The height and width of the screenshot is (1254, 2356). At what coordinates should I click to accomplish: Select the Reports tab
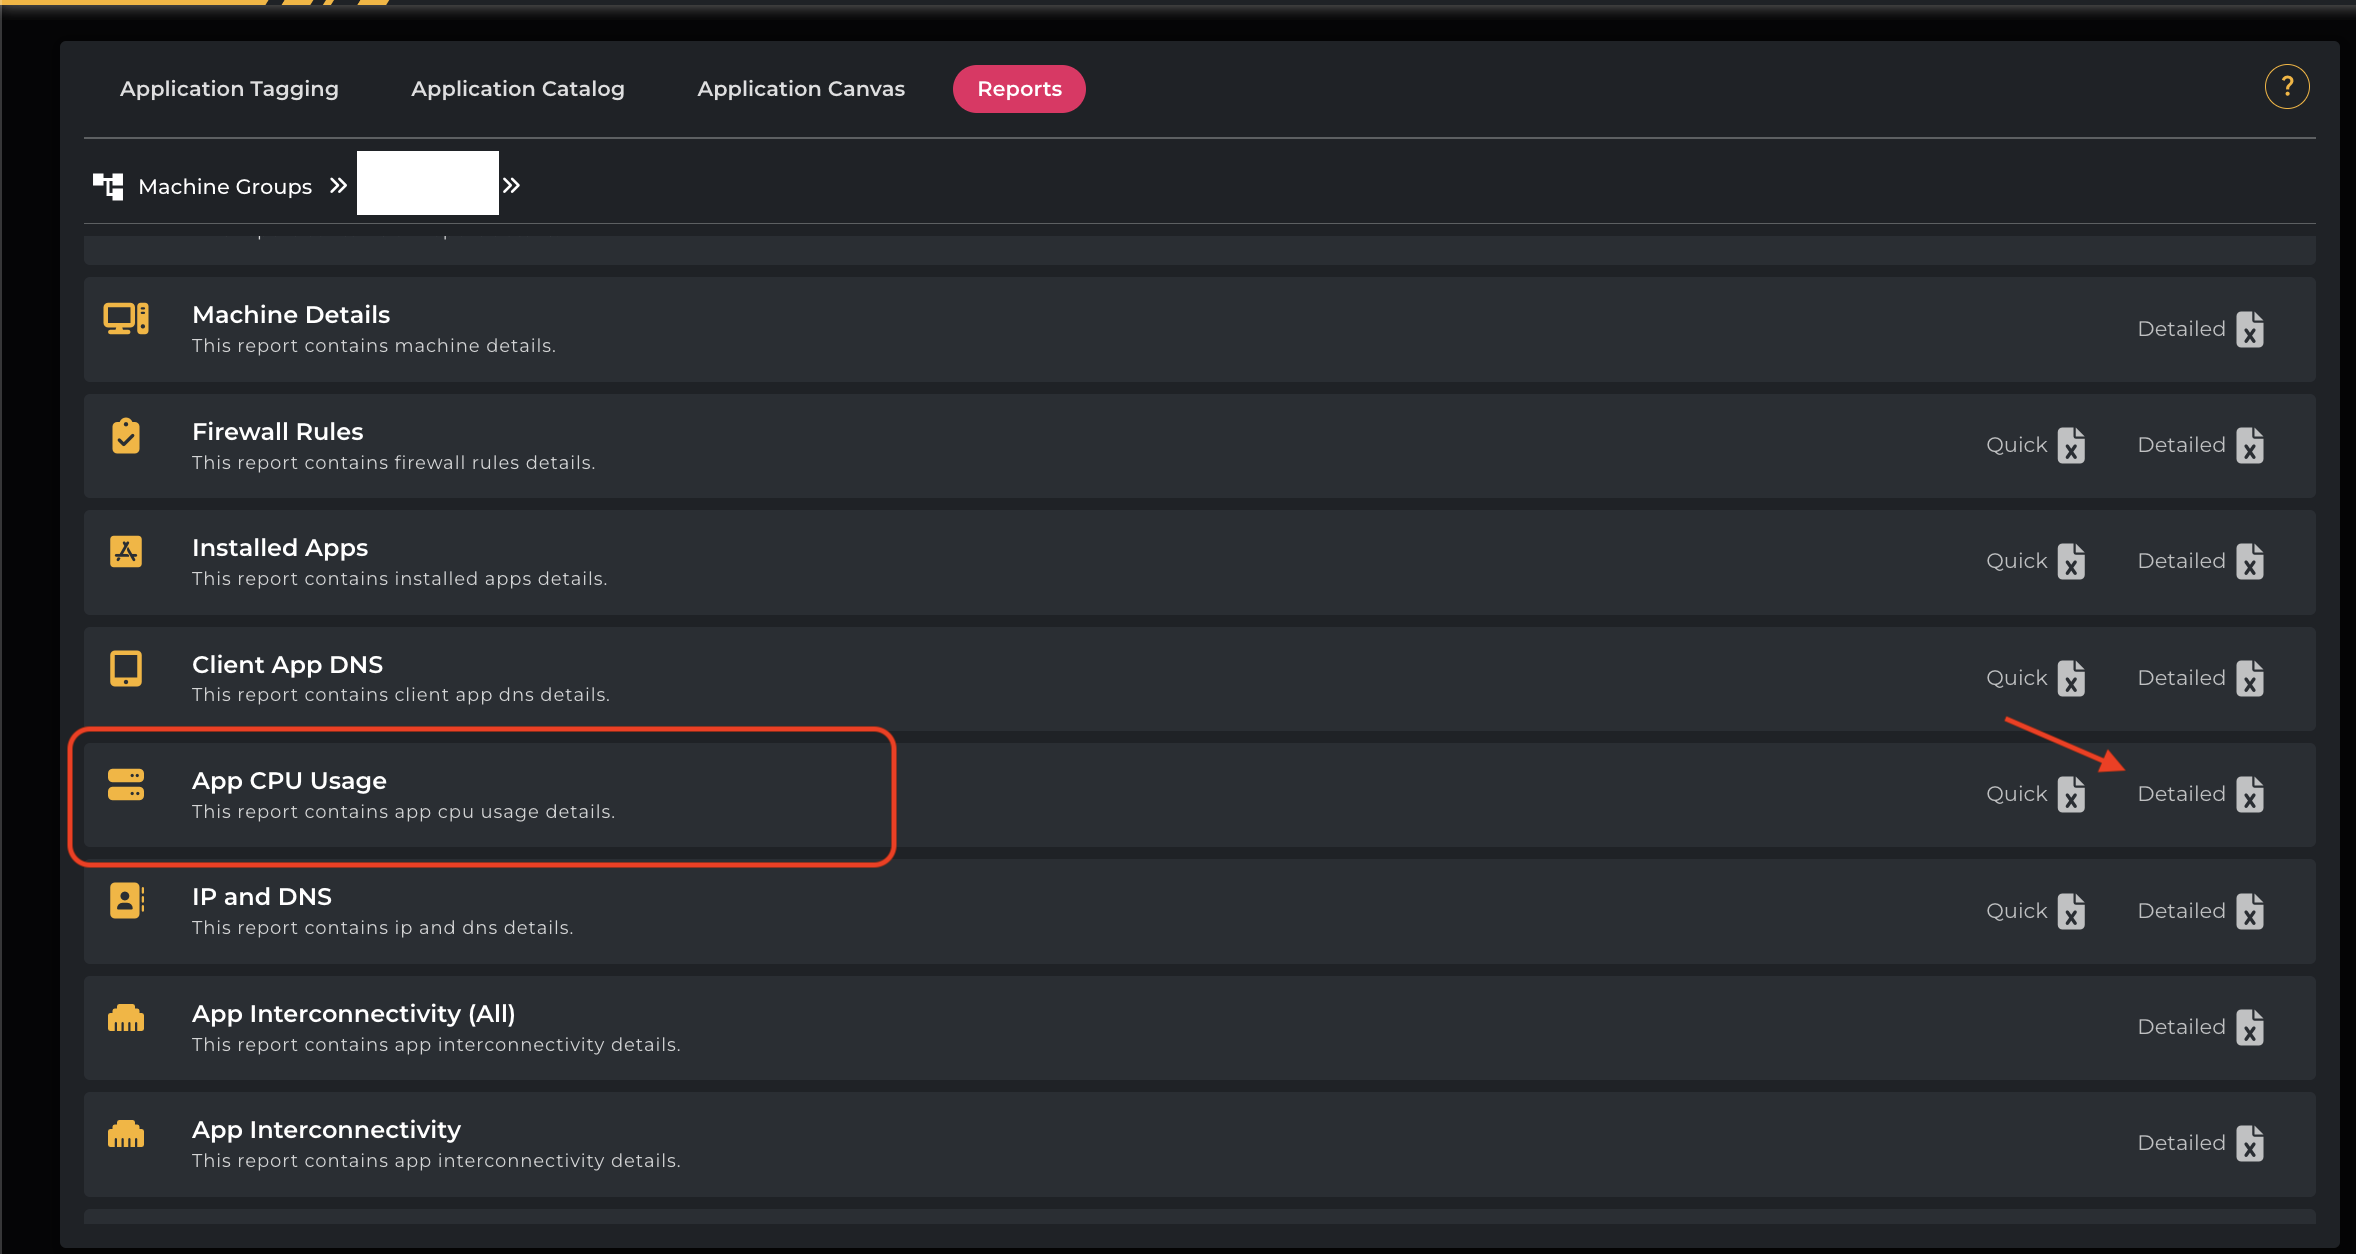click(x=1019, y=89)
